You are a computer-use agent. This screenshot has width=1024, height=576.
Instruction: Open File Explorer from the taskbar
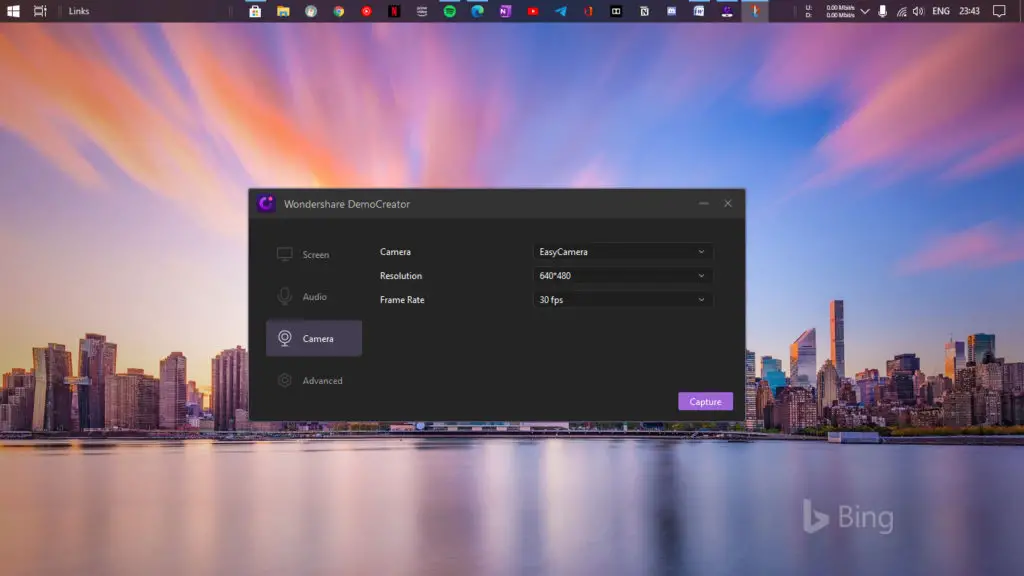283,11
